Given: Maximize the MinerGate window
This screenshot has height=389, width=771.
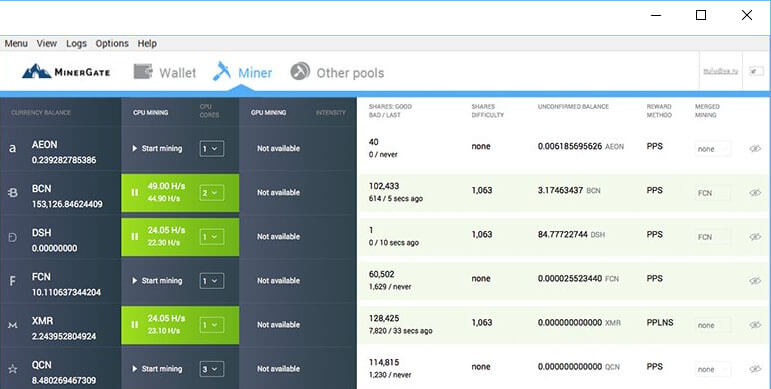Looking at the screenshot, I should [x=701, y=15].
